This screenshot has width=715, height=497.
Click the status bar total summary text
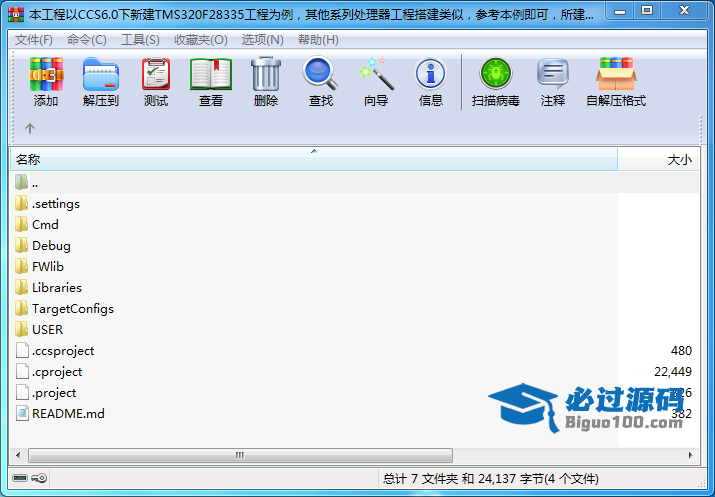[491, 478]
